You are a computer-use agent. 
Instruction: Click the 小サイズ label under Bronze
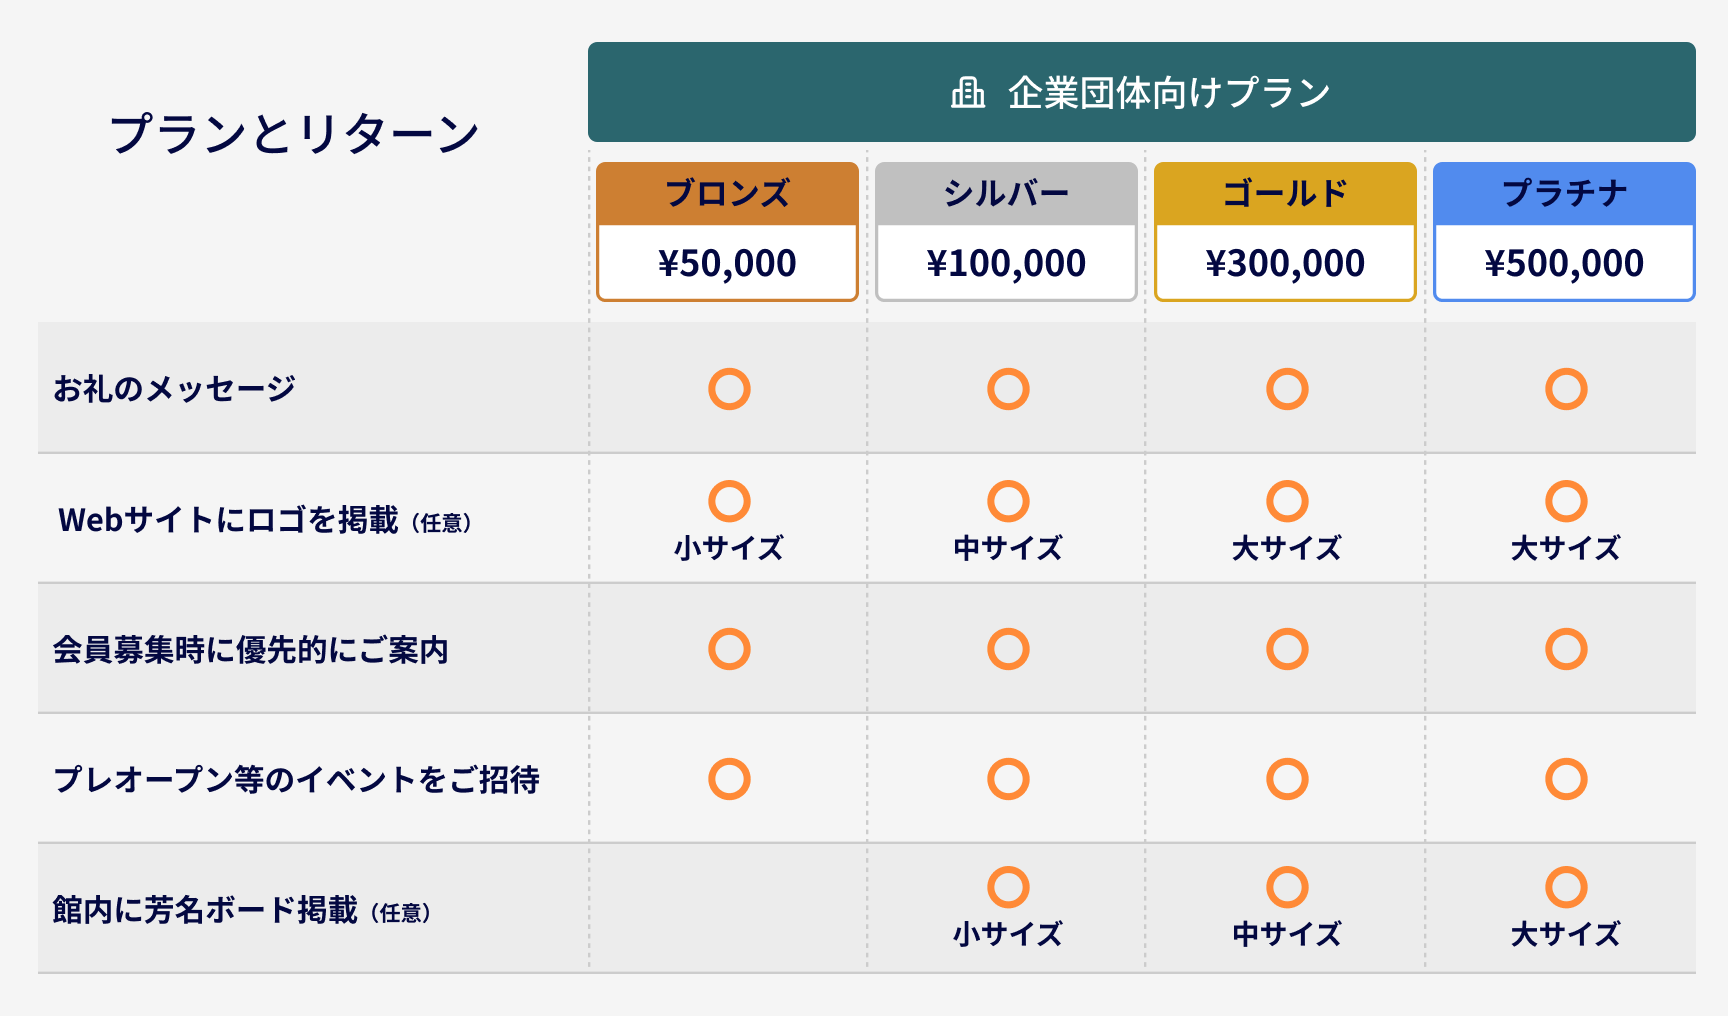click(728, 548)
